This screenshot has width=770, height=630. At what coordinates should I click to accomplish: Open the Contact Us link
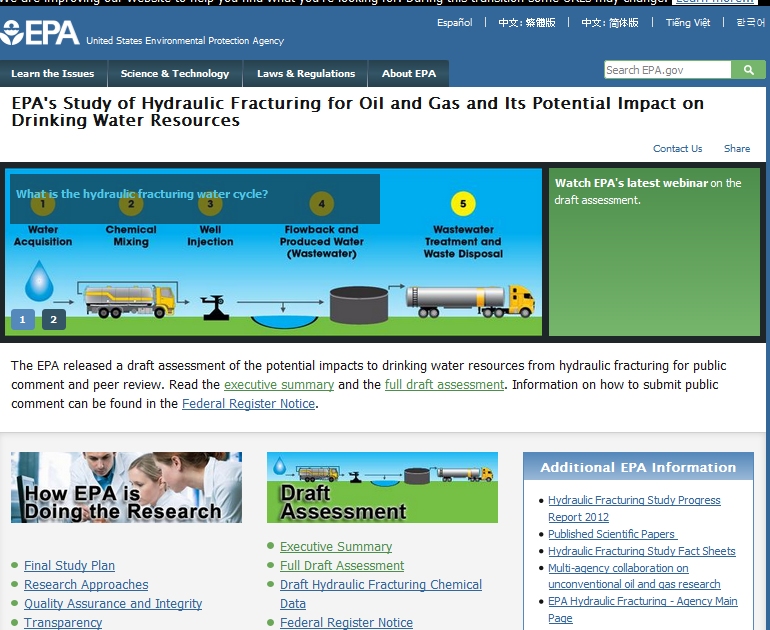[x=677, y=148]
